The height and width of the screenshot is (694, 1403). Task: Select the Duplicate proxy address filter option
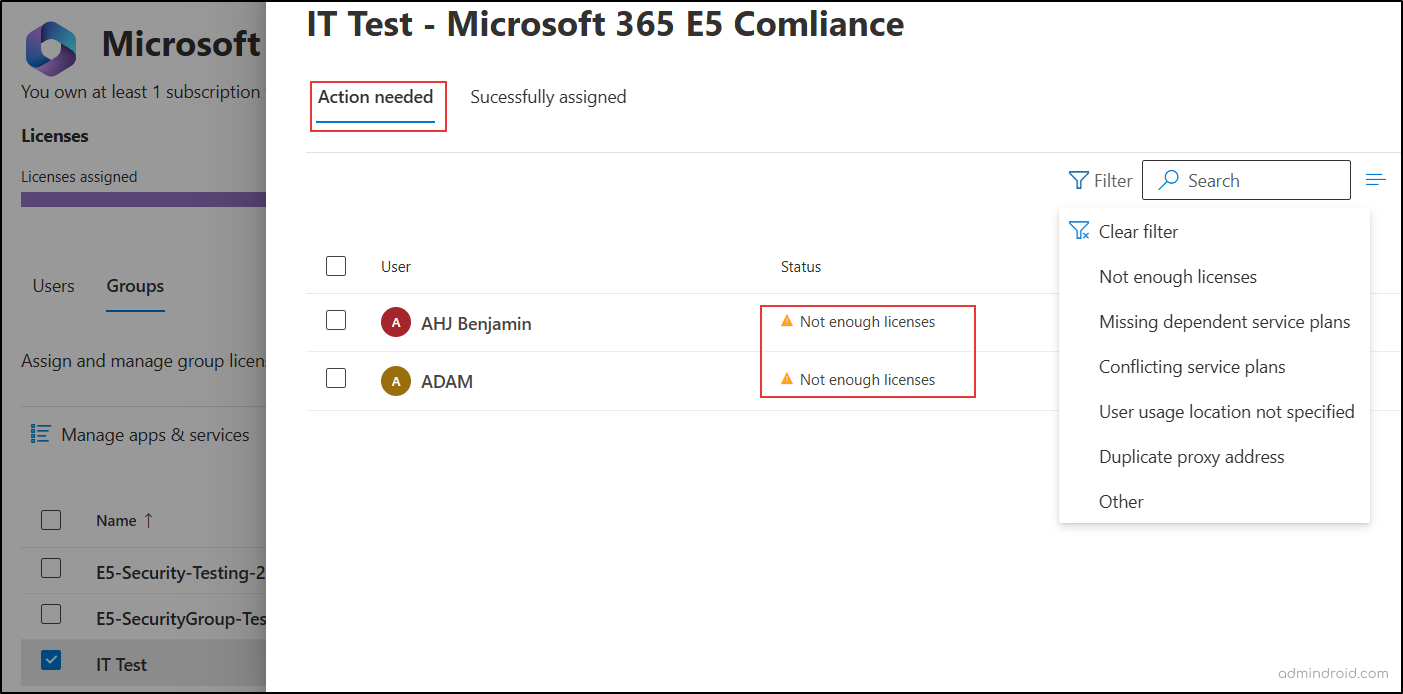(1191, 456)
